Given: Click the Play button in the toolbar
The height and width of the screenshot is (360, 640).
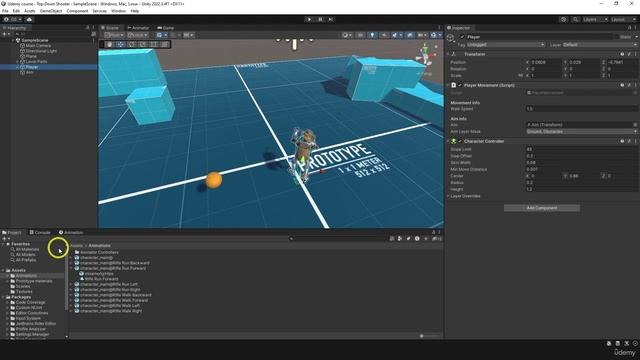Looking at the screenshot, I should pos(309,19).
